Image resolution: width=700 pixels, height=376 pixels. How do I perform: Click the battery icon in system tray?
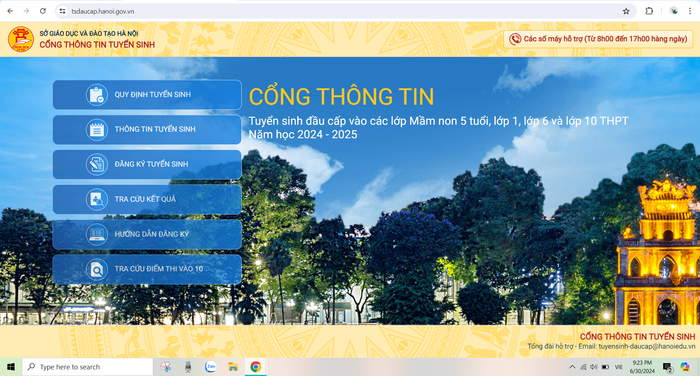605,367
